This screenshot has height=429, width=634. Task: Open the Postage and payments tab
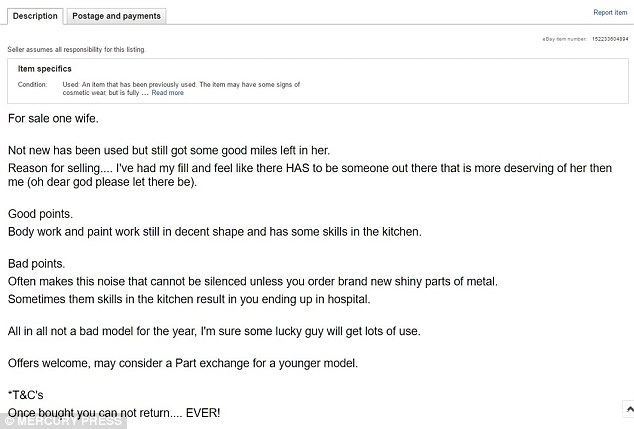116,16
